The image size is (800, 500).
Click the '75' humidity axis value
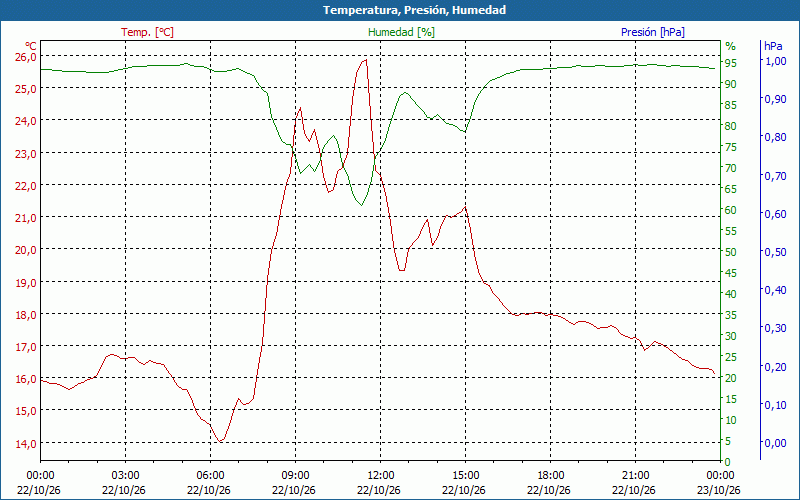click(731, 147)
